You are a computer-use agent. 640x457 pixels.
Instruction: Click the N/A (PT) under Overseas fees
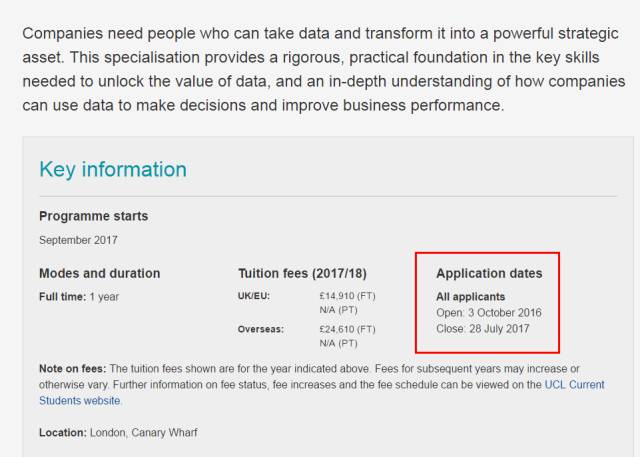coord(338,343)
